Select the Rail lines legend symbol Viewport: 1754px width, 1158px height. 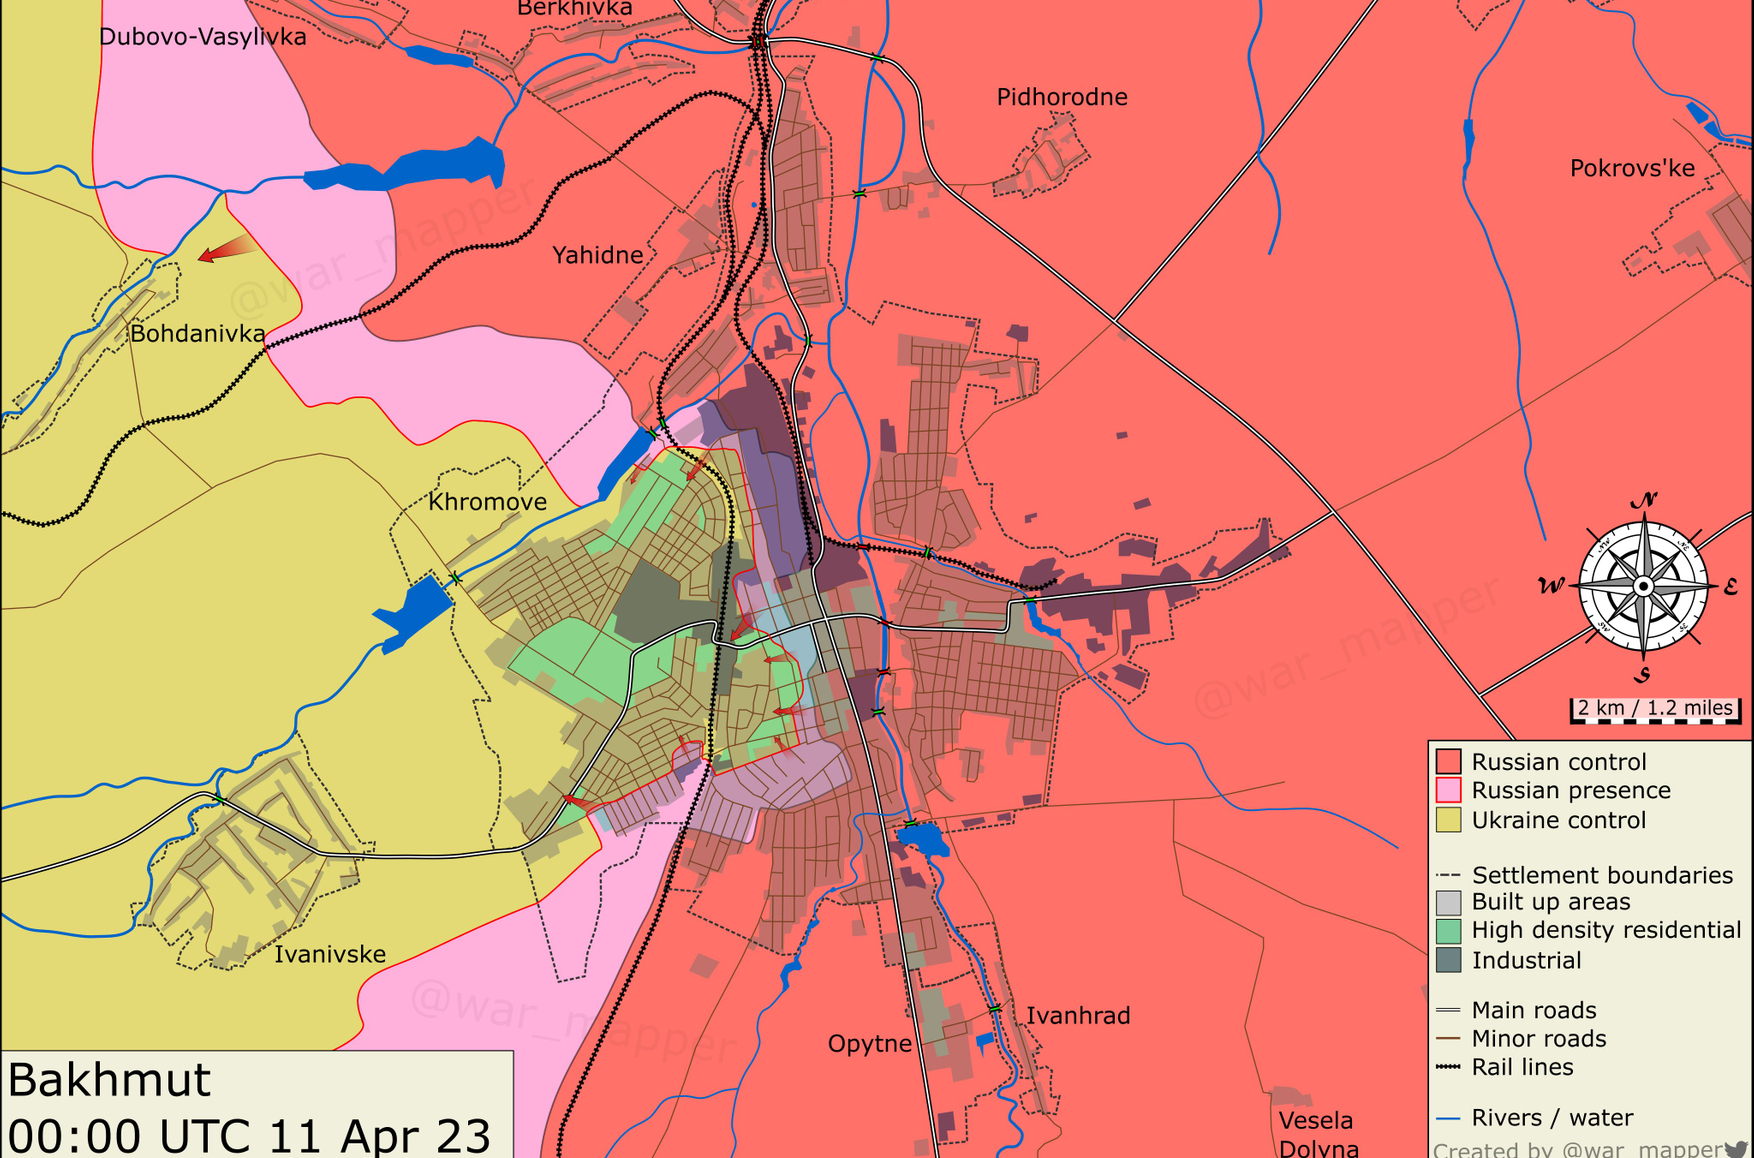pyautogui.click(x=1447, y=1067)
